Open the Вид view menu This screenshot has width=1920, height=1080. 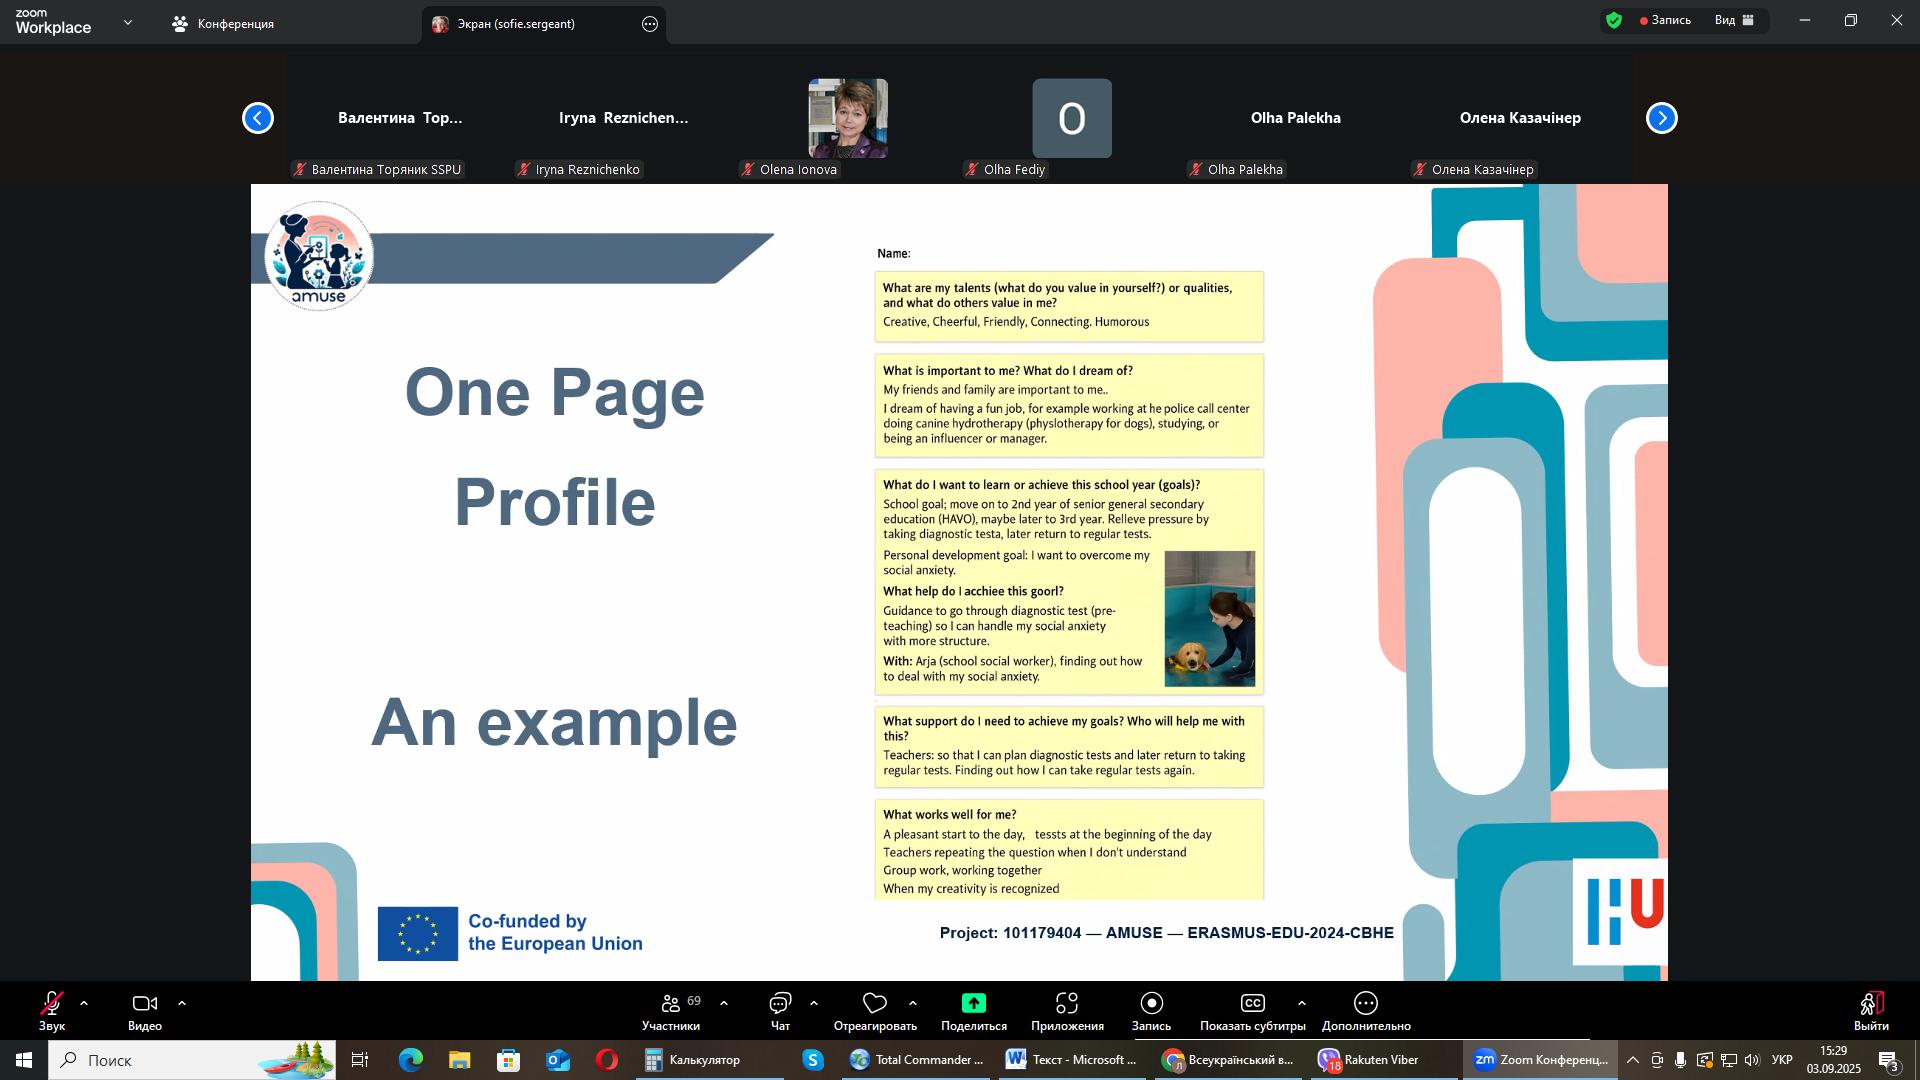point(1734,20)
